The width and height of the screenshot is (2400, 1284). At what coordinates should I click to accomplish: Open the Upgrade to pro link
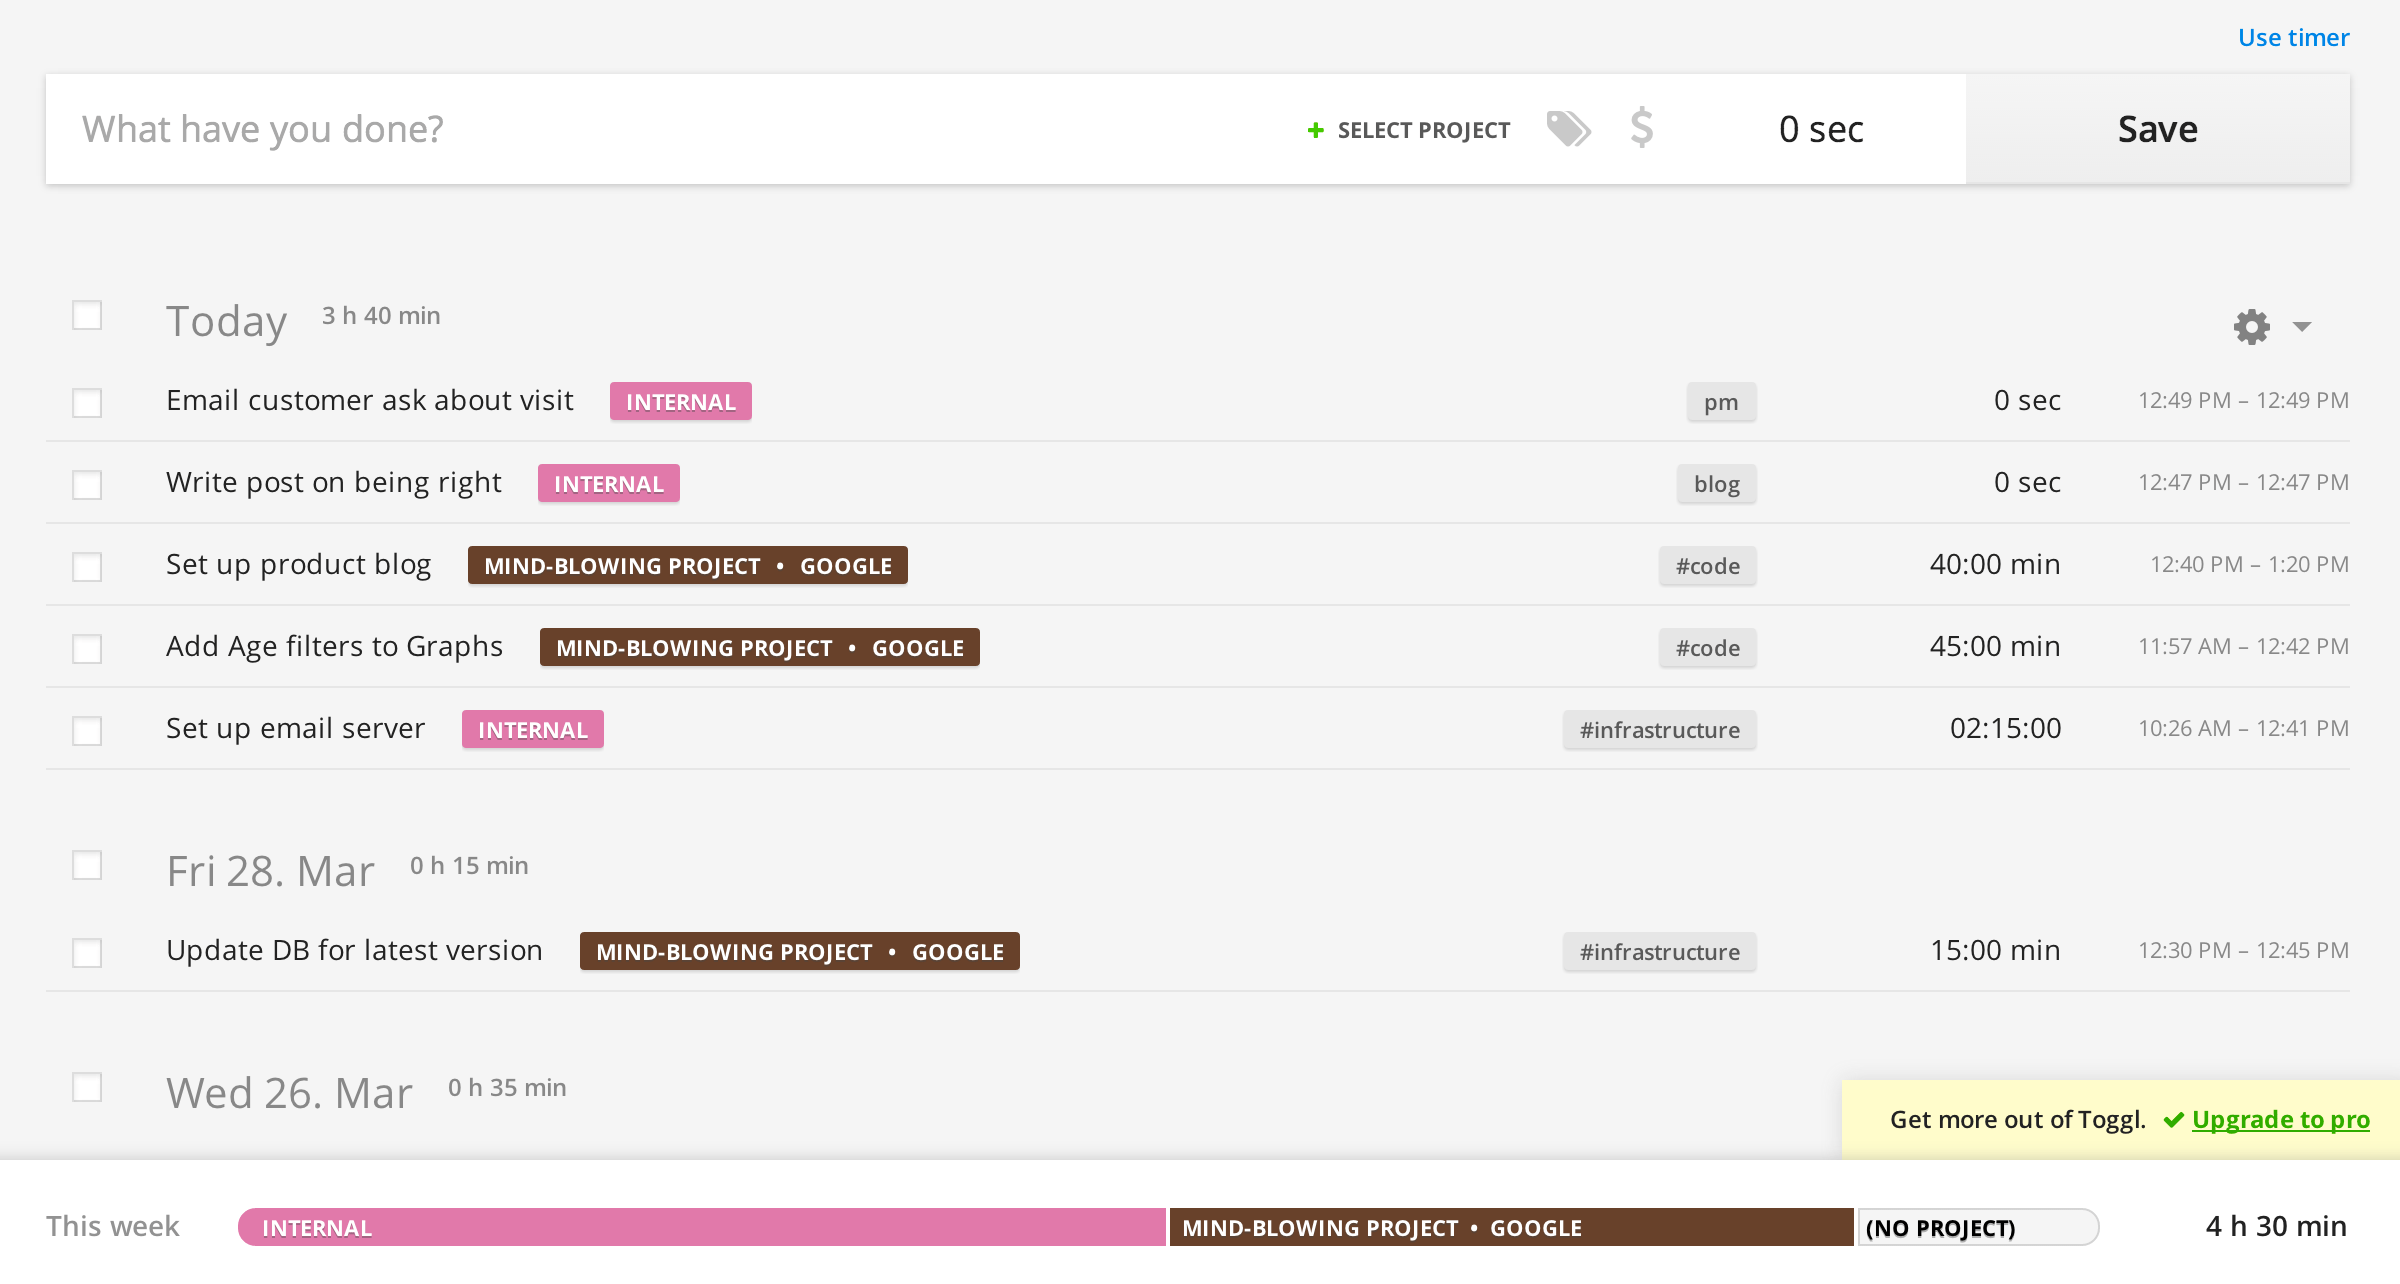point(2280,1119)
